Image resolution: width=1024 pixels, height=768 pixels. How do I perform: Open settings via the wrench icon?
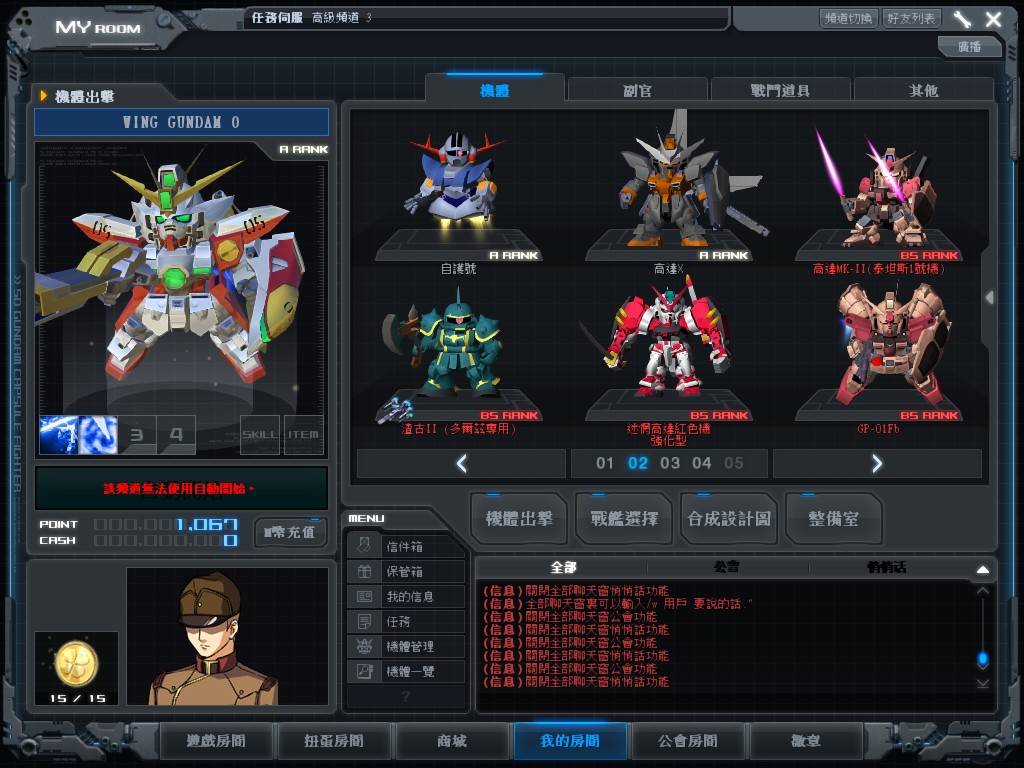click(x=962, y=19)
